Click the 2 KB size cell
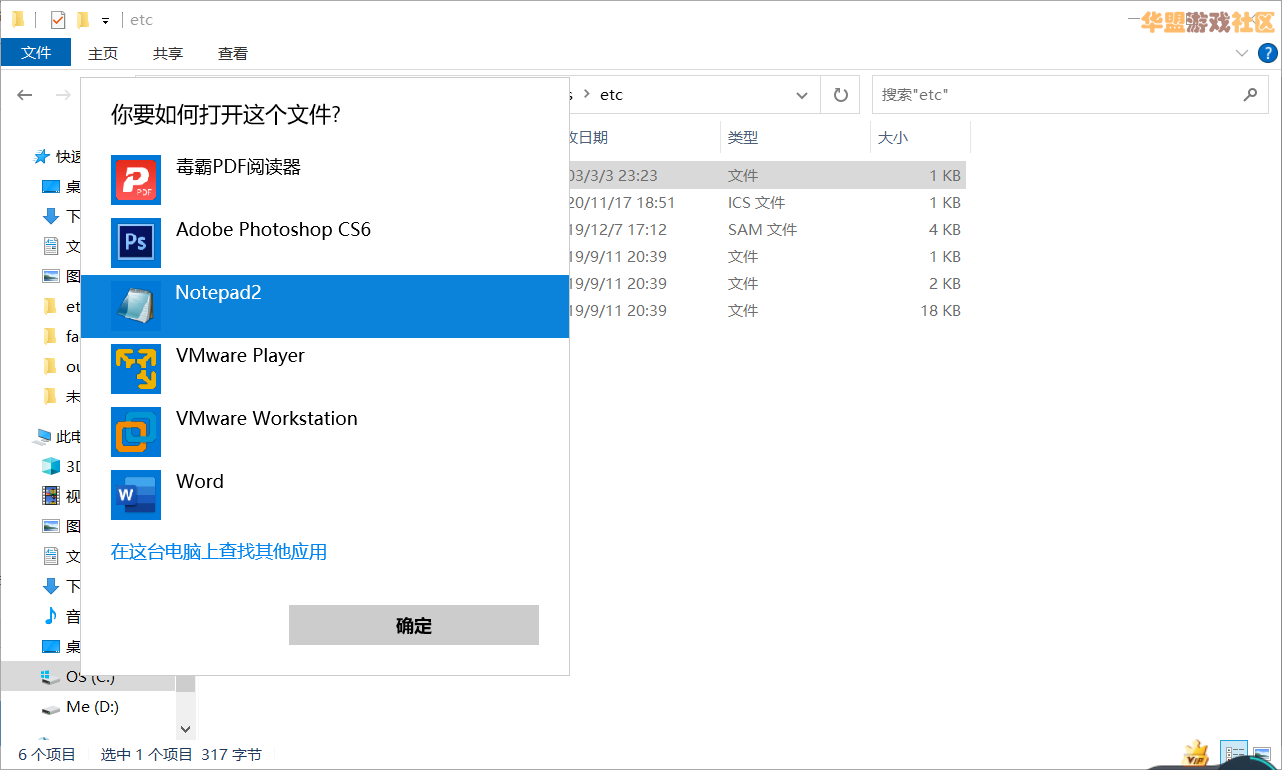The image size is (1282, 770). pyautogui.click(x=945, y=283)
